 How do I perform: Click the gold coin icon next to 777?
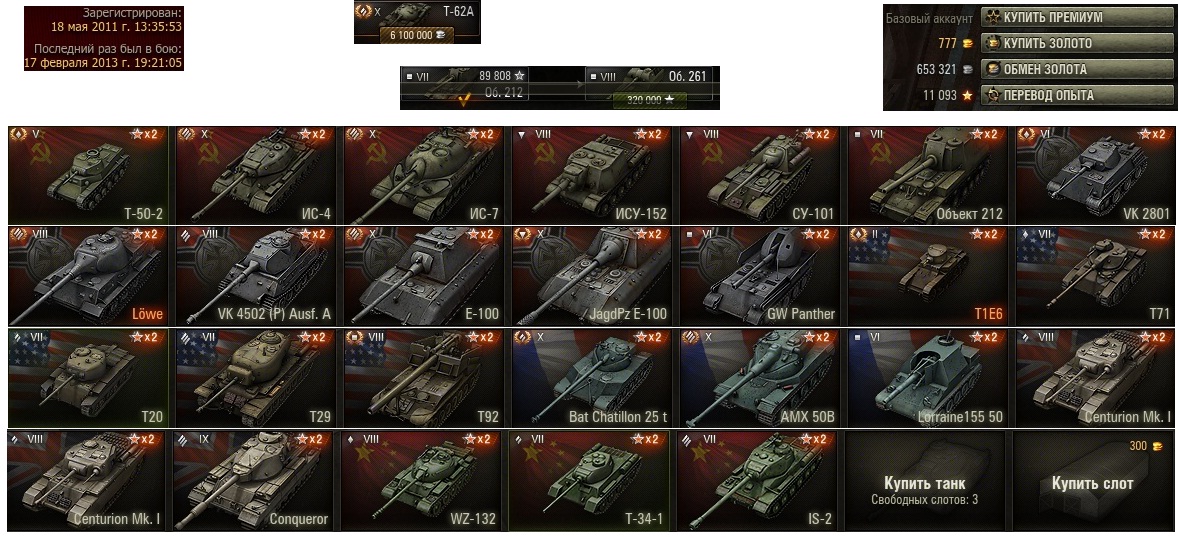pos(967,44)
